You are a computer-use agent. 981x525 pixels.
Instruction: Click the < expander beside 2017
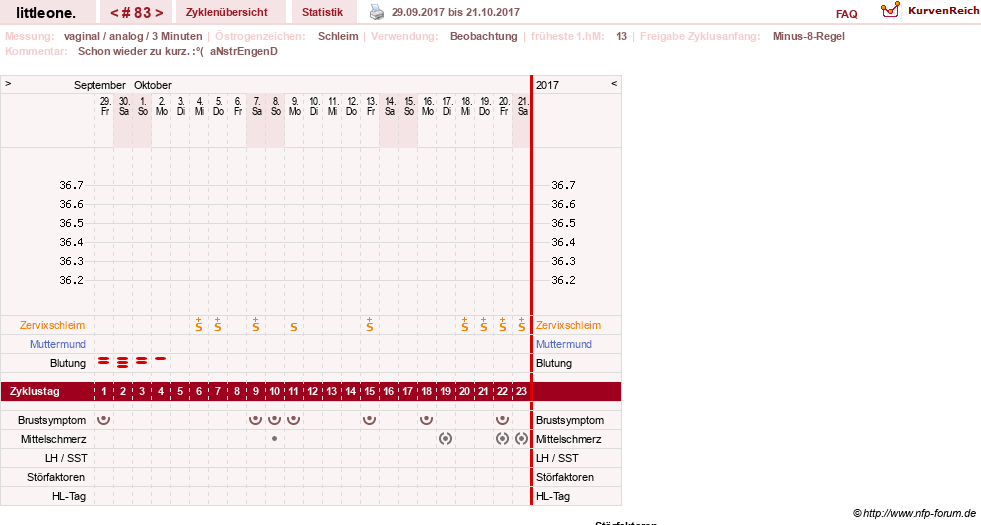click(x=614, y=83)
